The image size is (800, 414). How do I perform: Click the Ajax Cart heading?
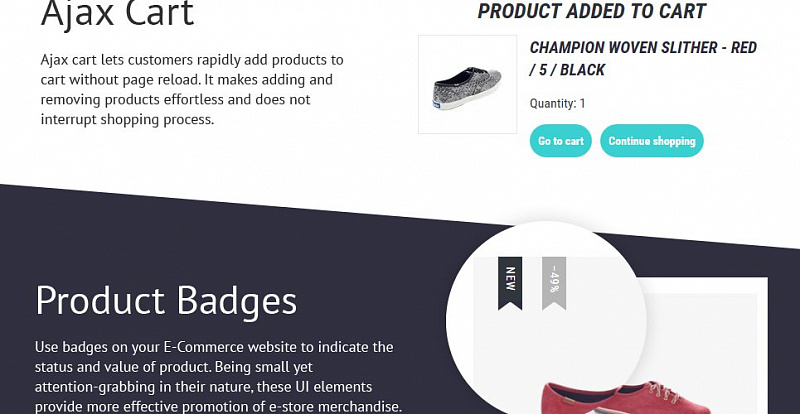tap(117, 13)
